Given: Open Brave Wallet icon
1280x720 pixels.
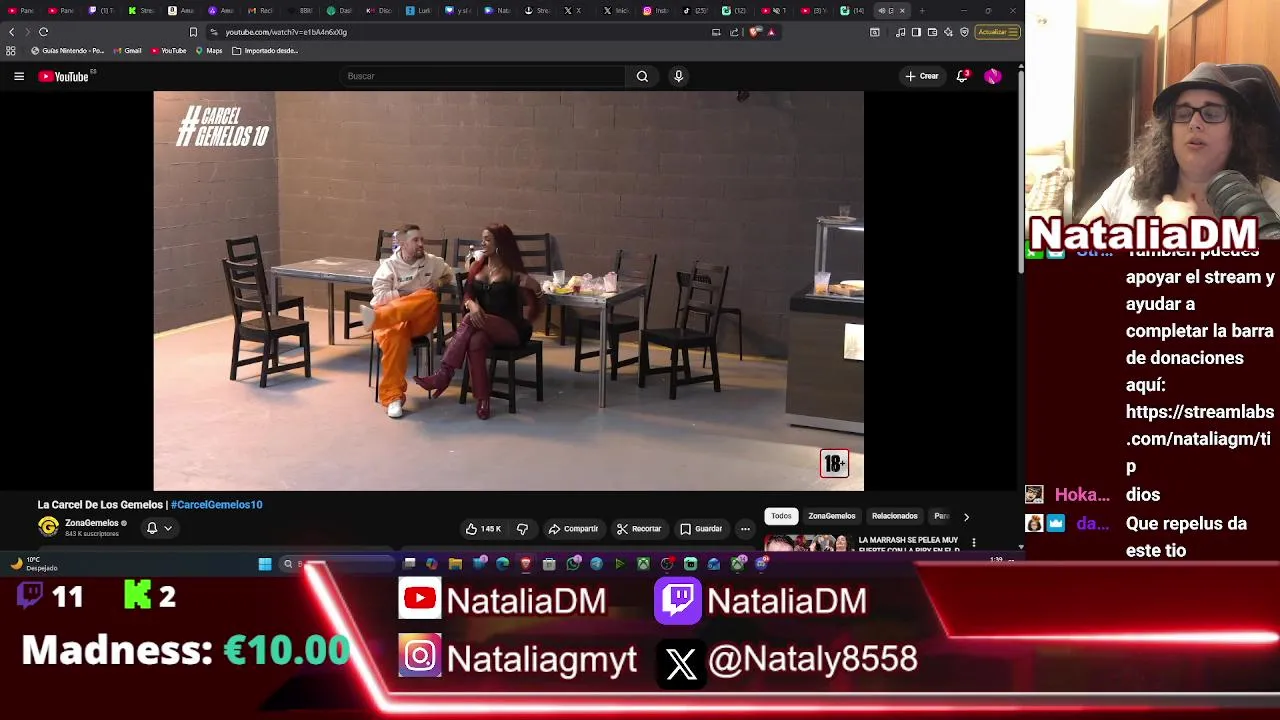Looking at the screenshot, I should (932, 32).
